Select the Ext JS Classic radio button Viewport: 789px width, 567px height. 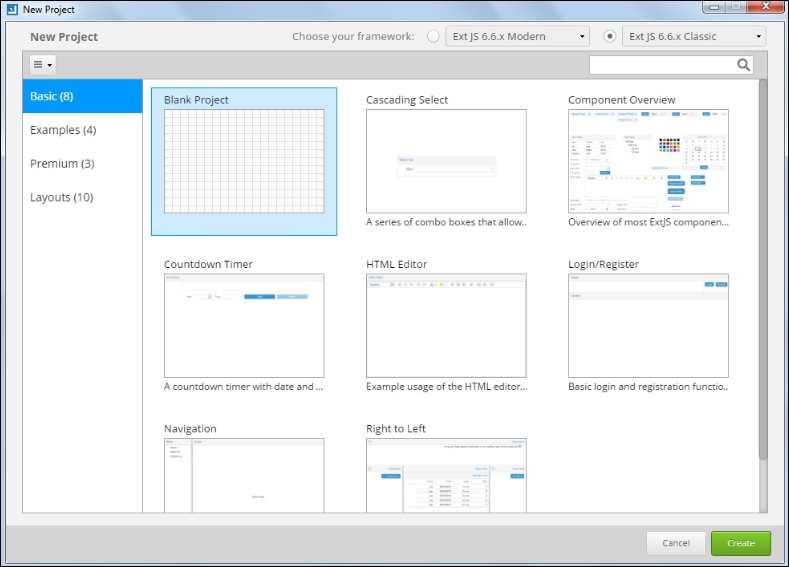[x=609, y=36]
